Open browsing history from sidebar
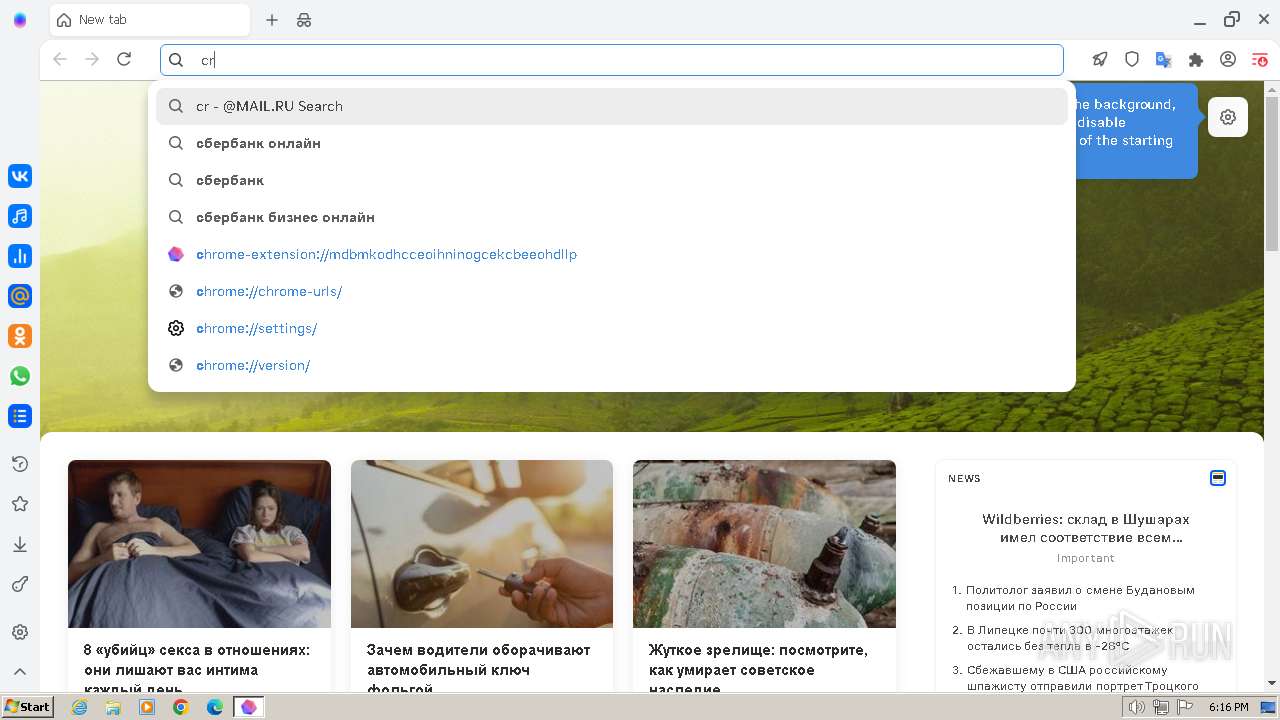 coord(20,464)
